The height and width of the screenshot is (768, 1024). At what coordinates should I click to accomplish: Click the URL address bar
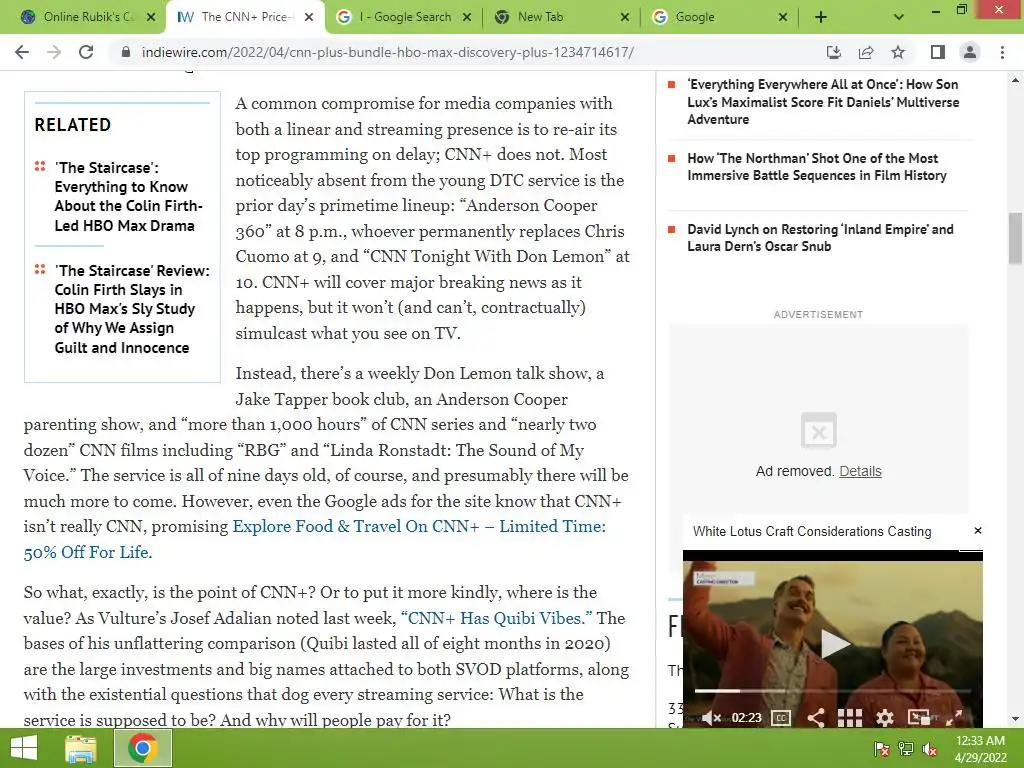[x=470, y=52]
